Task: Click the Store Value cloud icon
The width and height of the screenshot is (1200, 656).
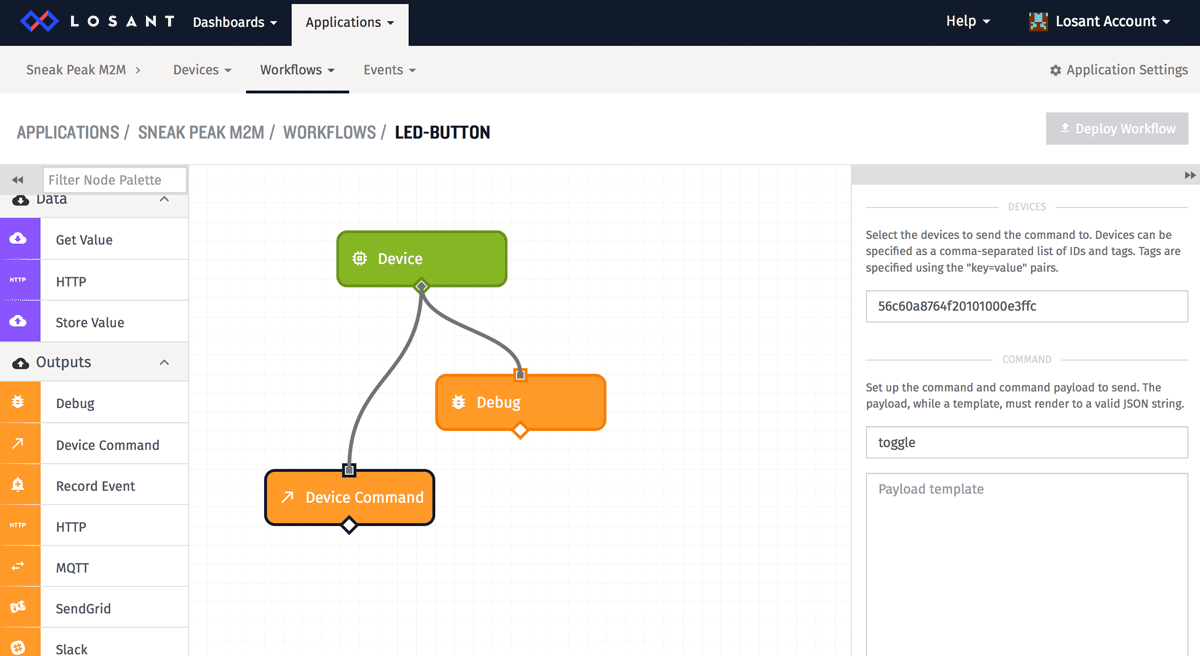Action: coord(18,322)
